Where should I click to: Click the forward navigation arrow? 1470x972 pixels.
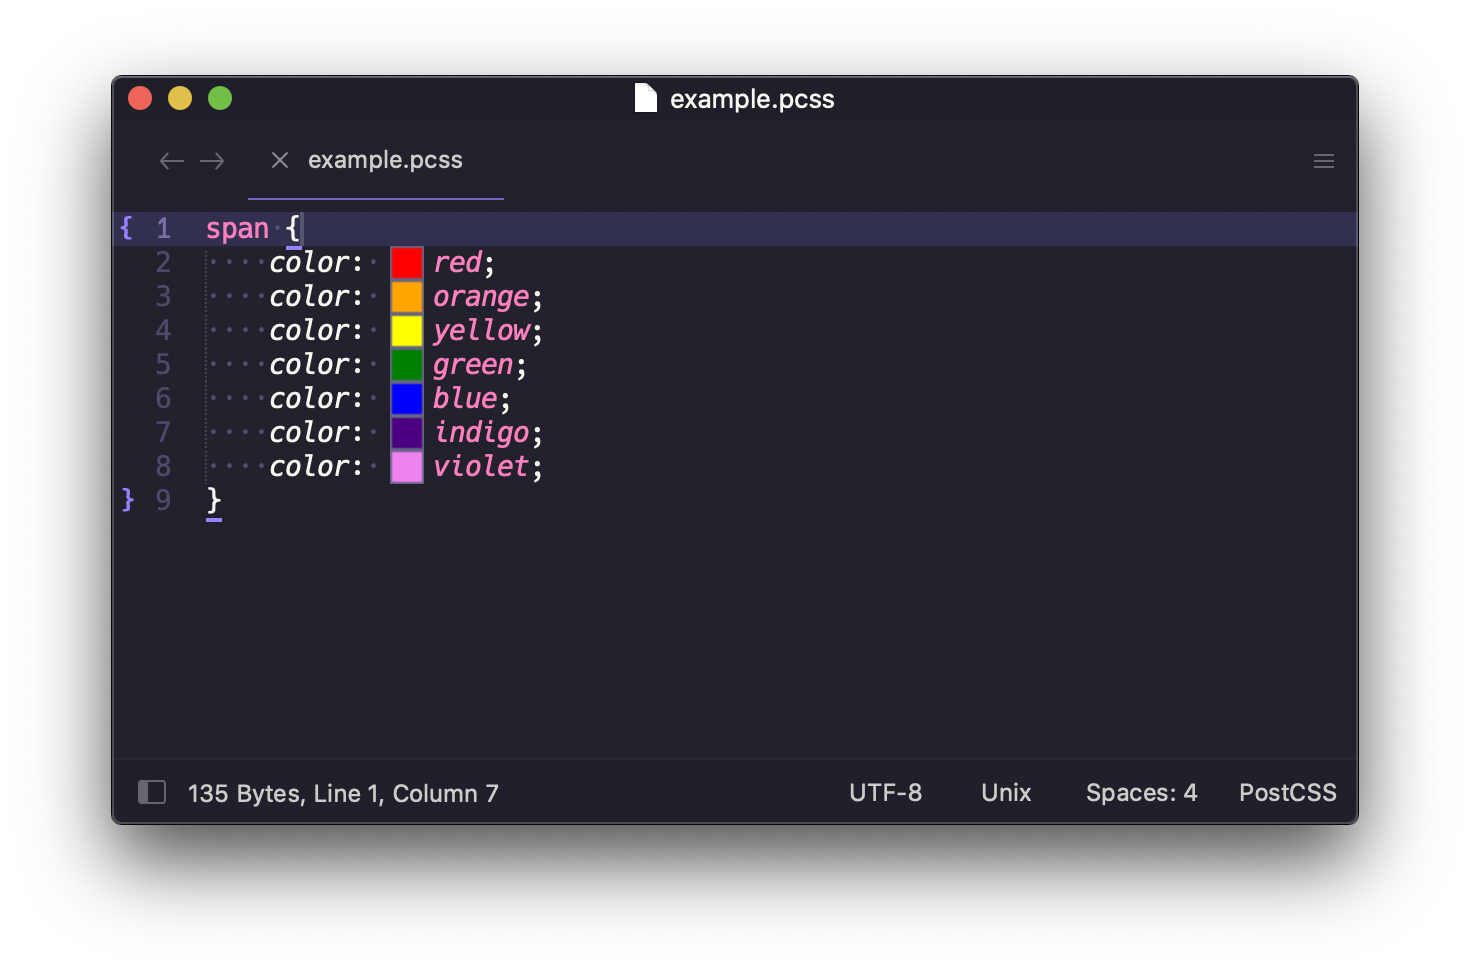pyautogui.click(x=212, y=160)
